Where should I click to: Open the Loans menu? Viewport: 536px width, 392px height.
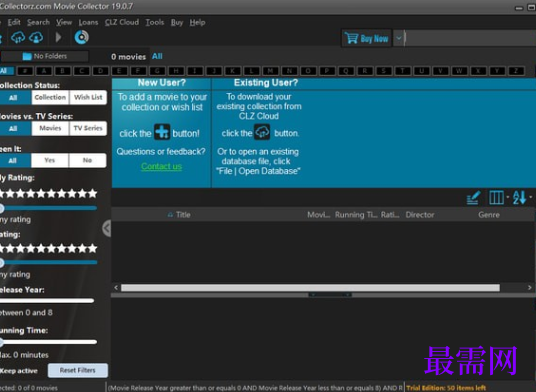88,23
